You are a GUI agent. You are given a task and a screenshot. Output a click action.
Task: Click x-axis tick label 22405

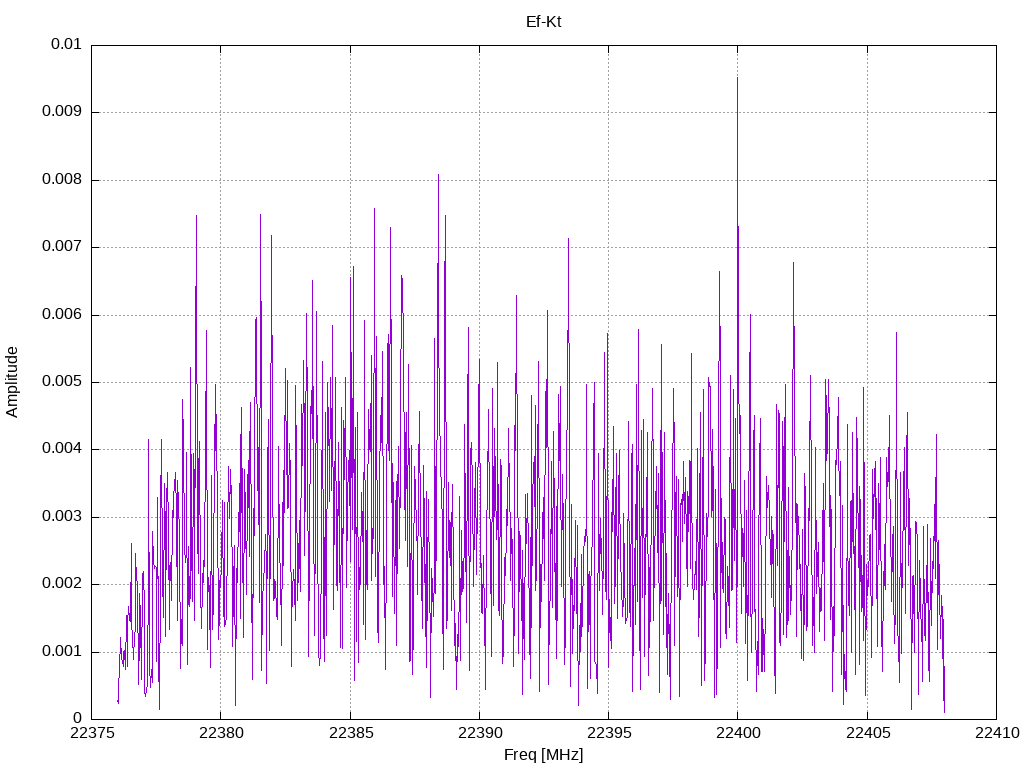click(867, 733)
